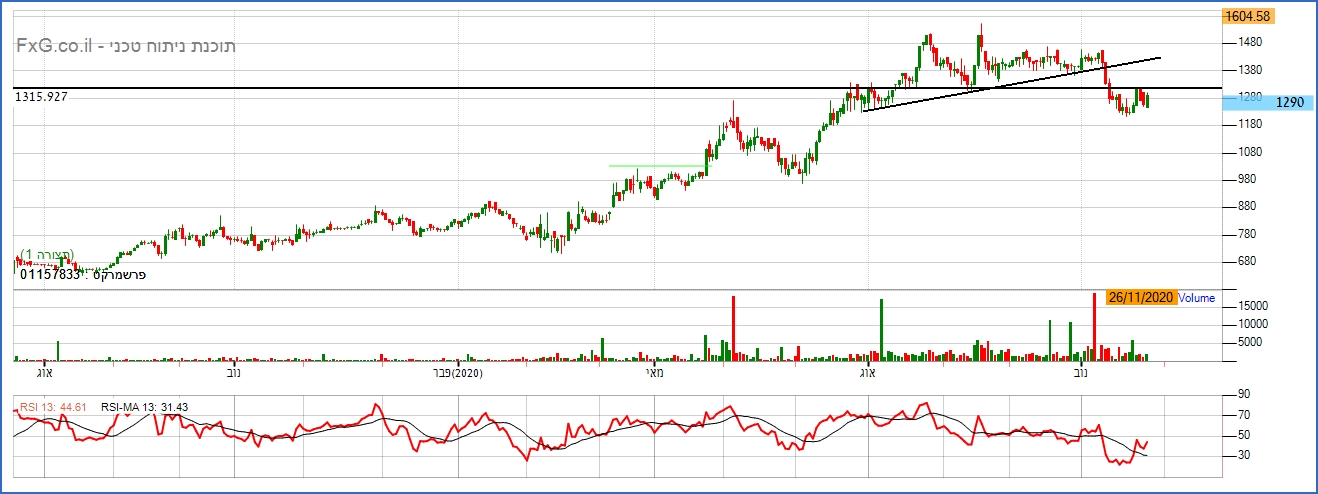Click the orange 1604.58 price label
The width and height of the screenshot is (1318, 494).
tap(1248, 16)
